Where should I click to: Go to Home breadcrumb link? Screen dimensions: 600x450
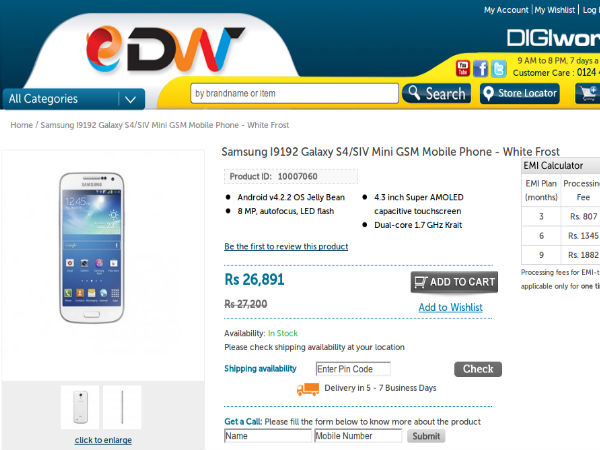pos(21,125)
